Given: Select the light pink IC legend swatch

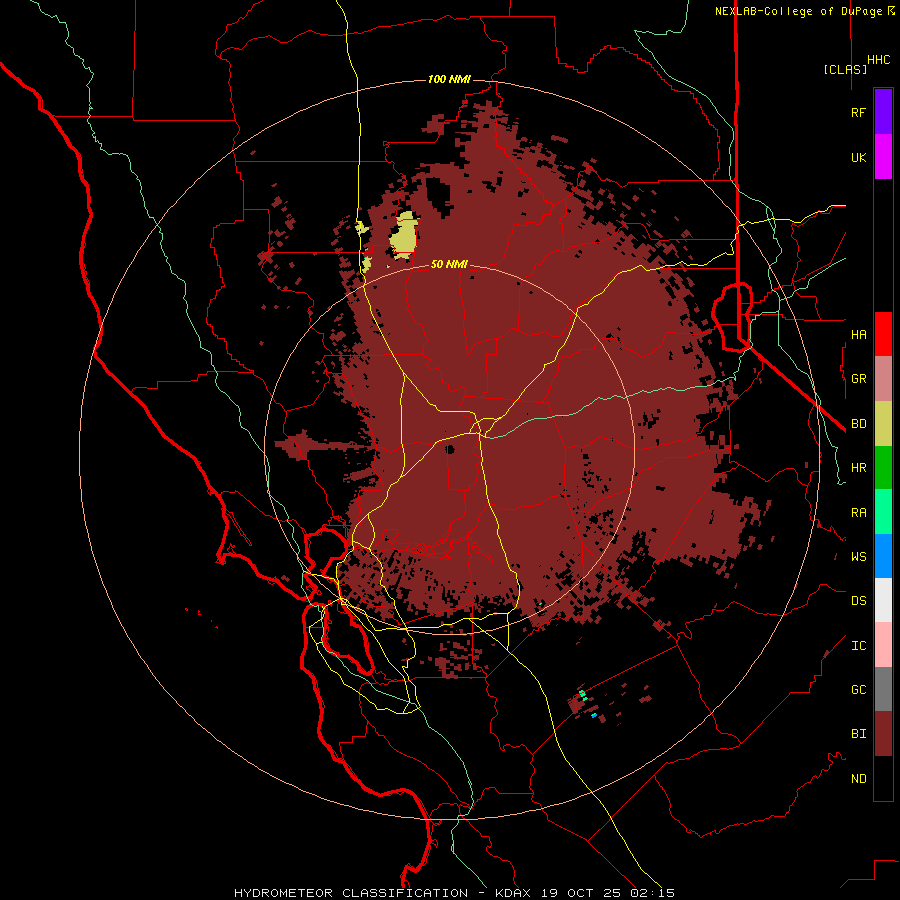Looking at the screenshot, I should click(883, 645).
